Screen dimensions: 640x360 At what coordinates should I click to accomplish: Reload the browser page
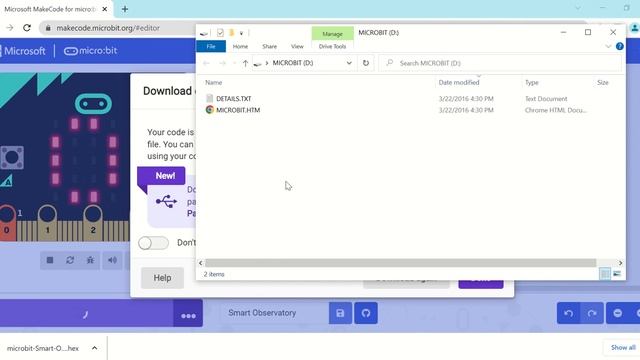(x=27, y=28)
